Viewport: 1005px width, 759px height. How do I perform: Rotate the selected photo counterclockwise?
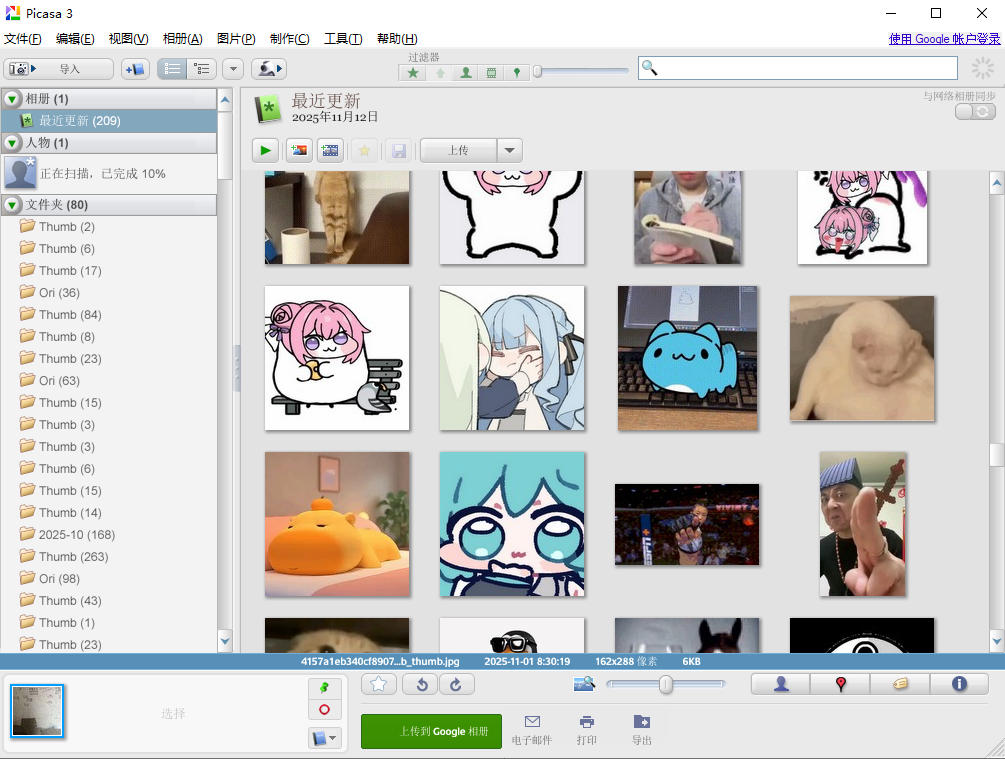tap(421, 684)
